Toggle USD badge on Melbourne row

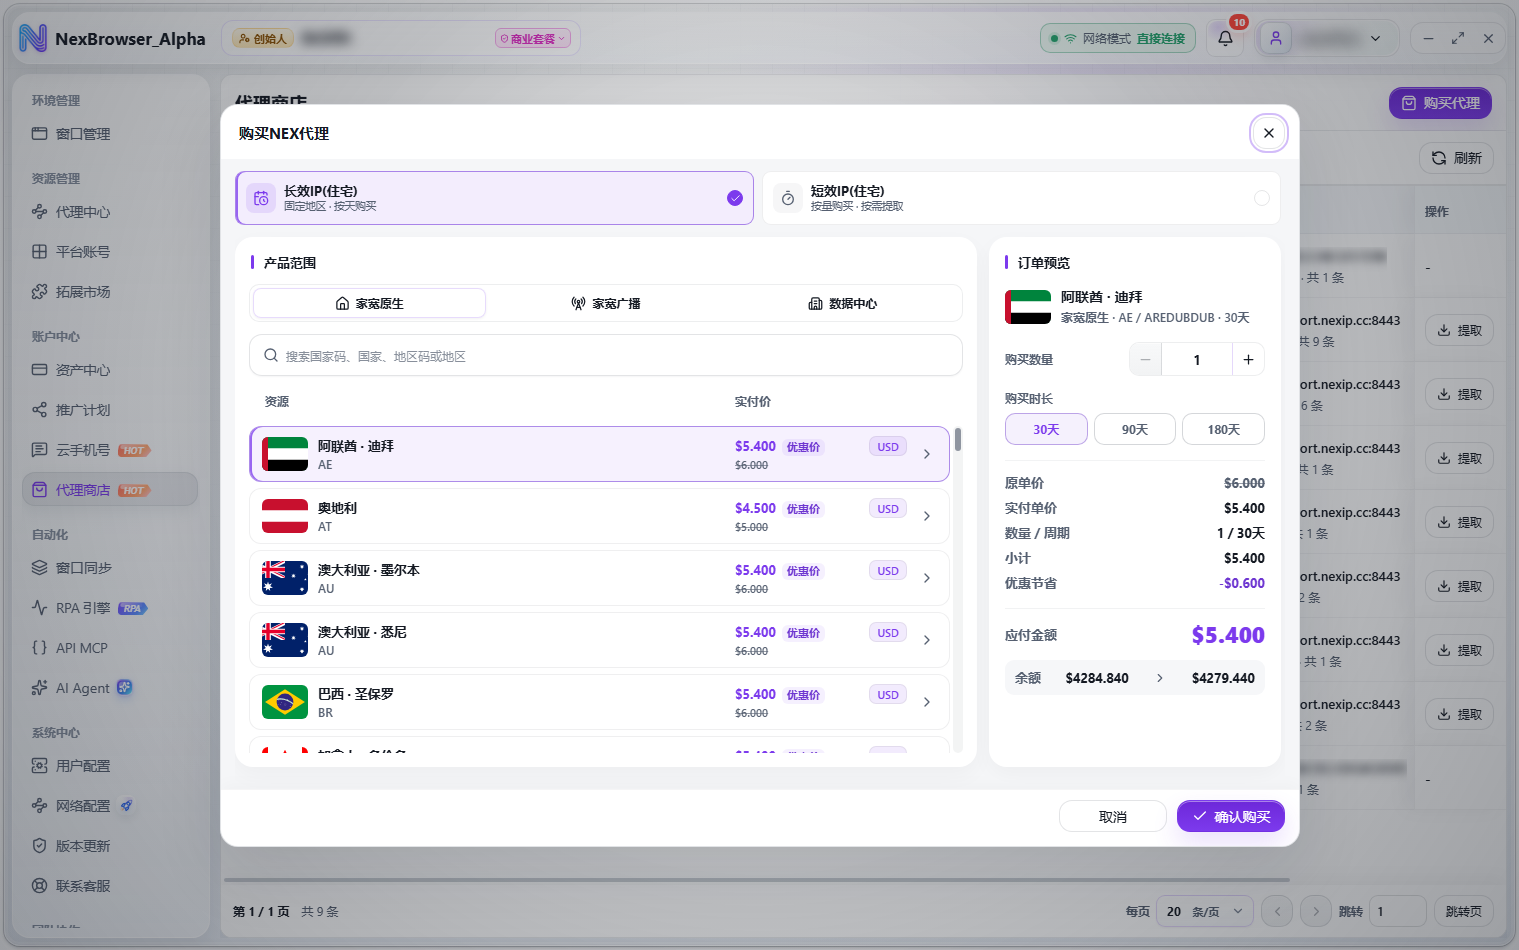[888, 571]
